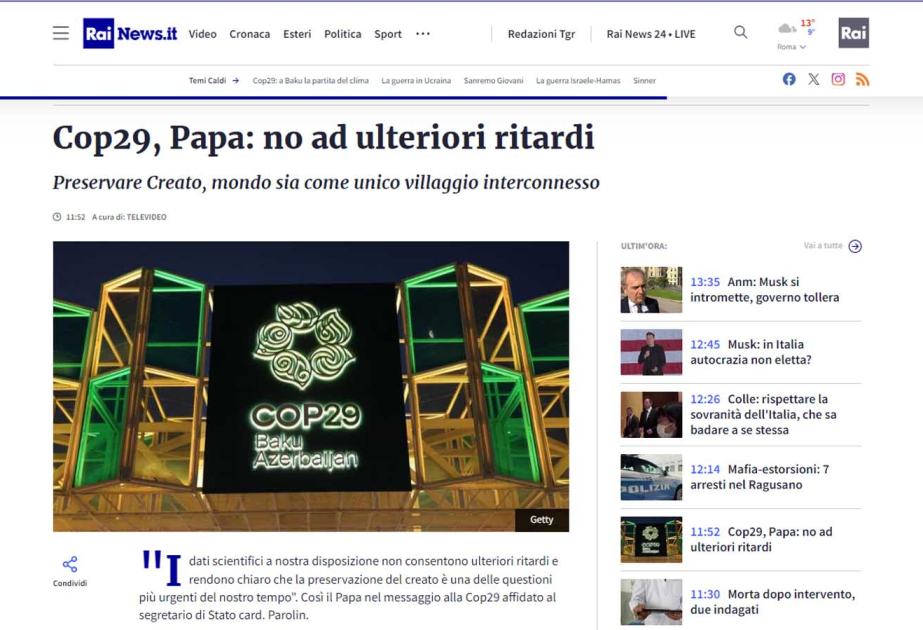Viewport: 923px width, 630px height.
Task: Click the Getty image credit label
Action: click(x=542, y=520)
